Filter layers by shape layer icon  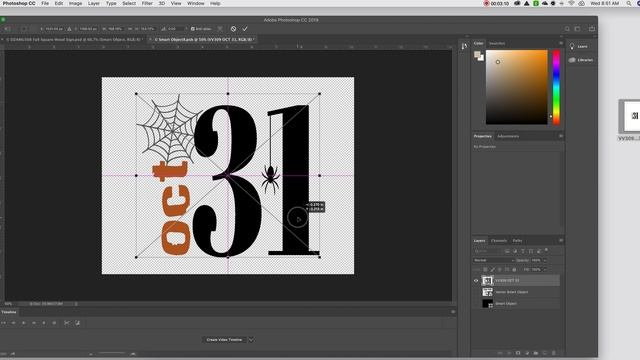pyautogui.click(x=531, y=251)
